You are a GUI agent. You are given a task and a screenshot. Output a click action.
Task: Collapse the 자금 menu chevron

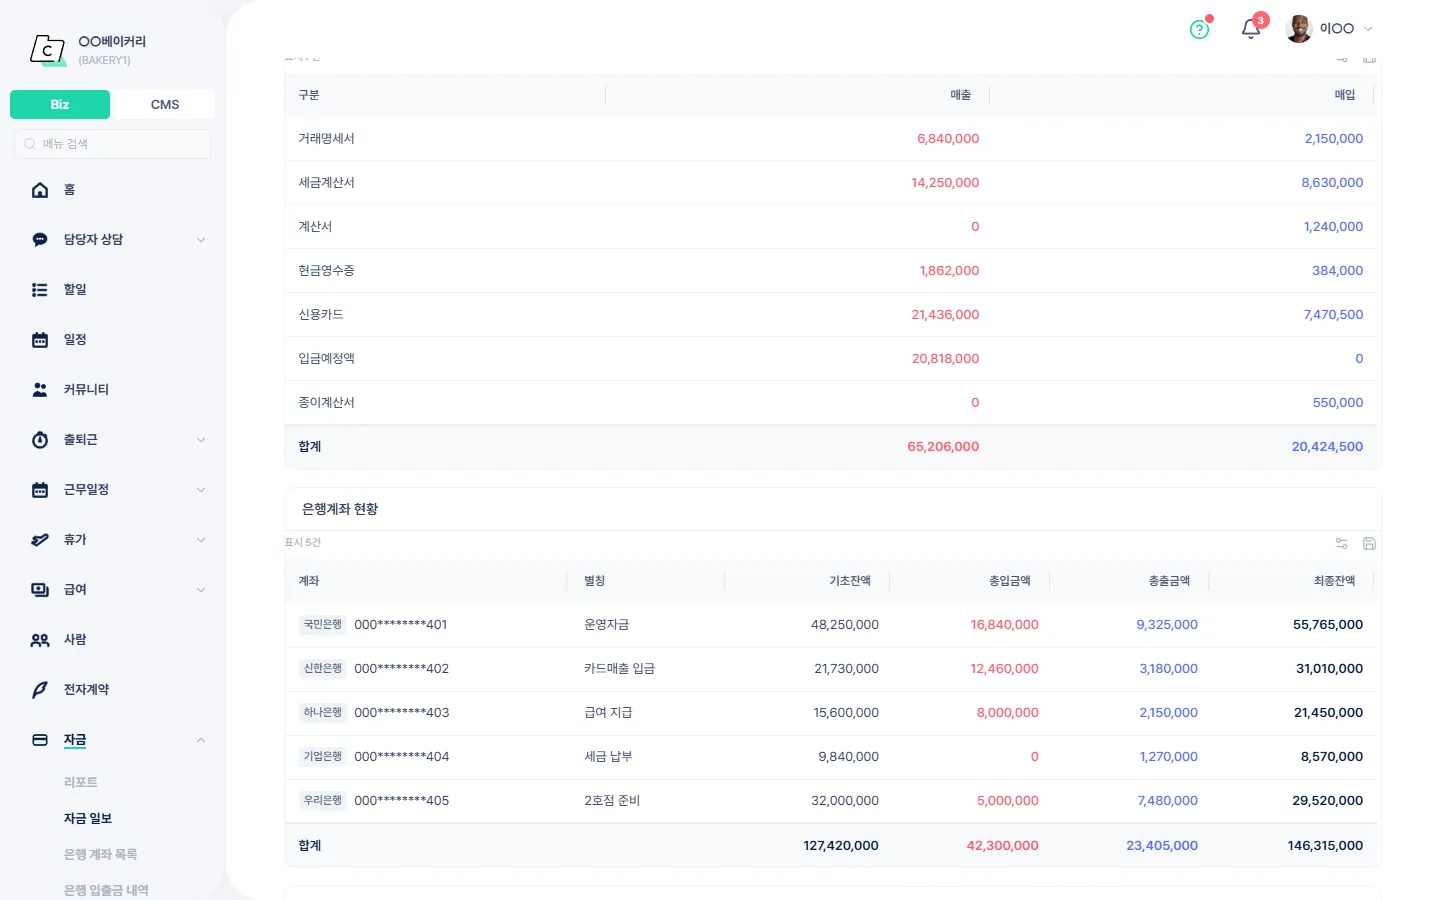(201, 740)
